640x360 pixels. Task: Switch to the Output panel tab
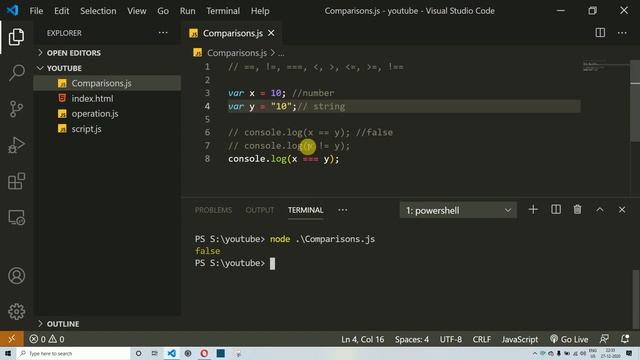pyautogui.click(x=260, y=210)
